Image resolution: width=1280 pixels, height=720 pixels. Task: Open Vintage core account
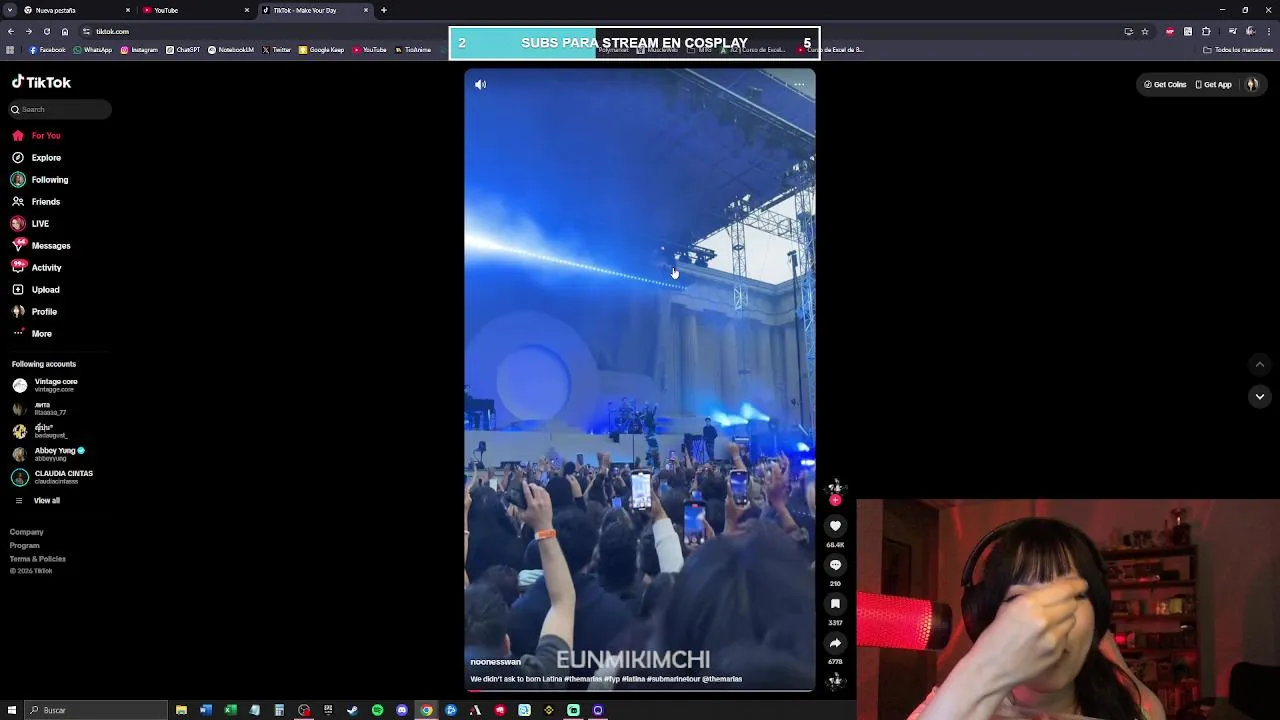45,385
